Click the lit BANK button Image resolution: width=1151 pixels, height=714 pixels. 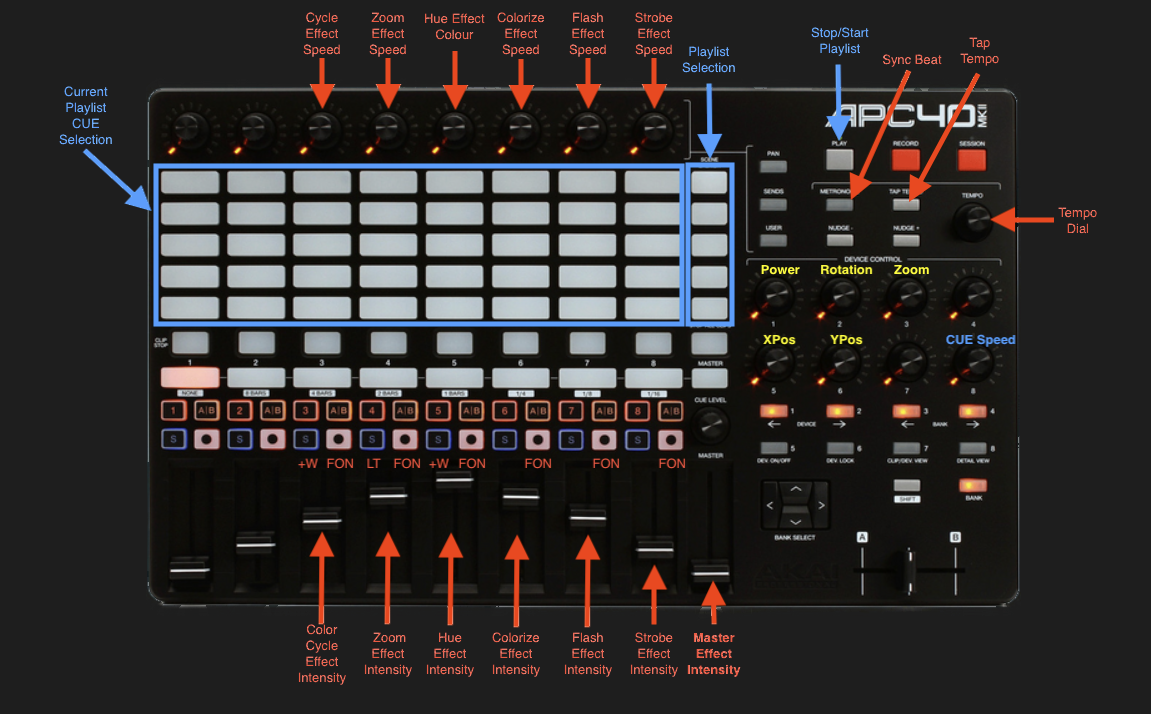click(x=973, y=485)
